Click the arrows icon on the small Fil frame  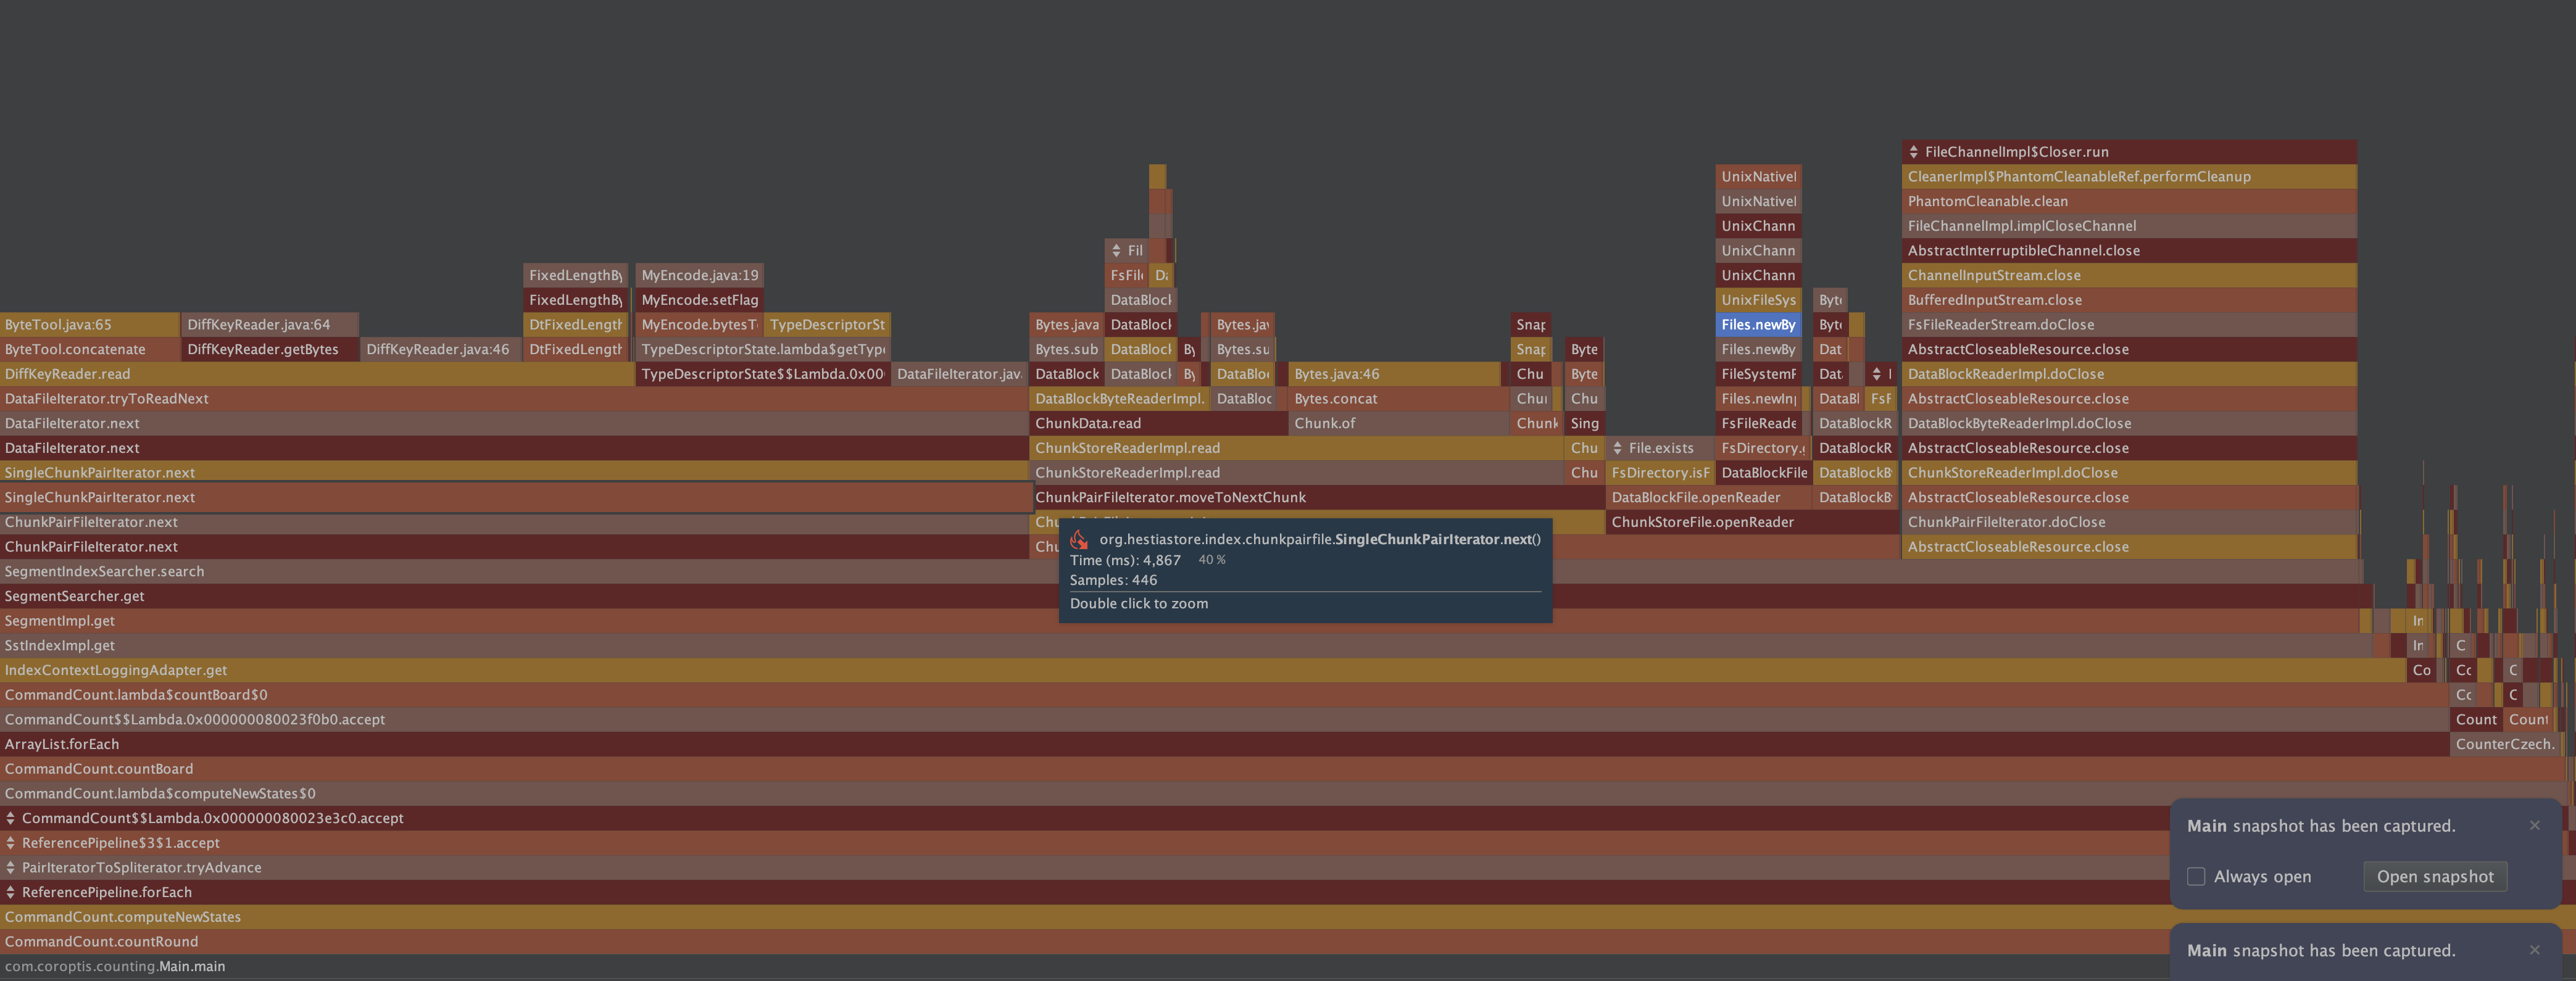(1117, 250)
